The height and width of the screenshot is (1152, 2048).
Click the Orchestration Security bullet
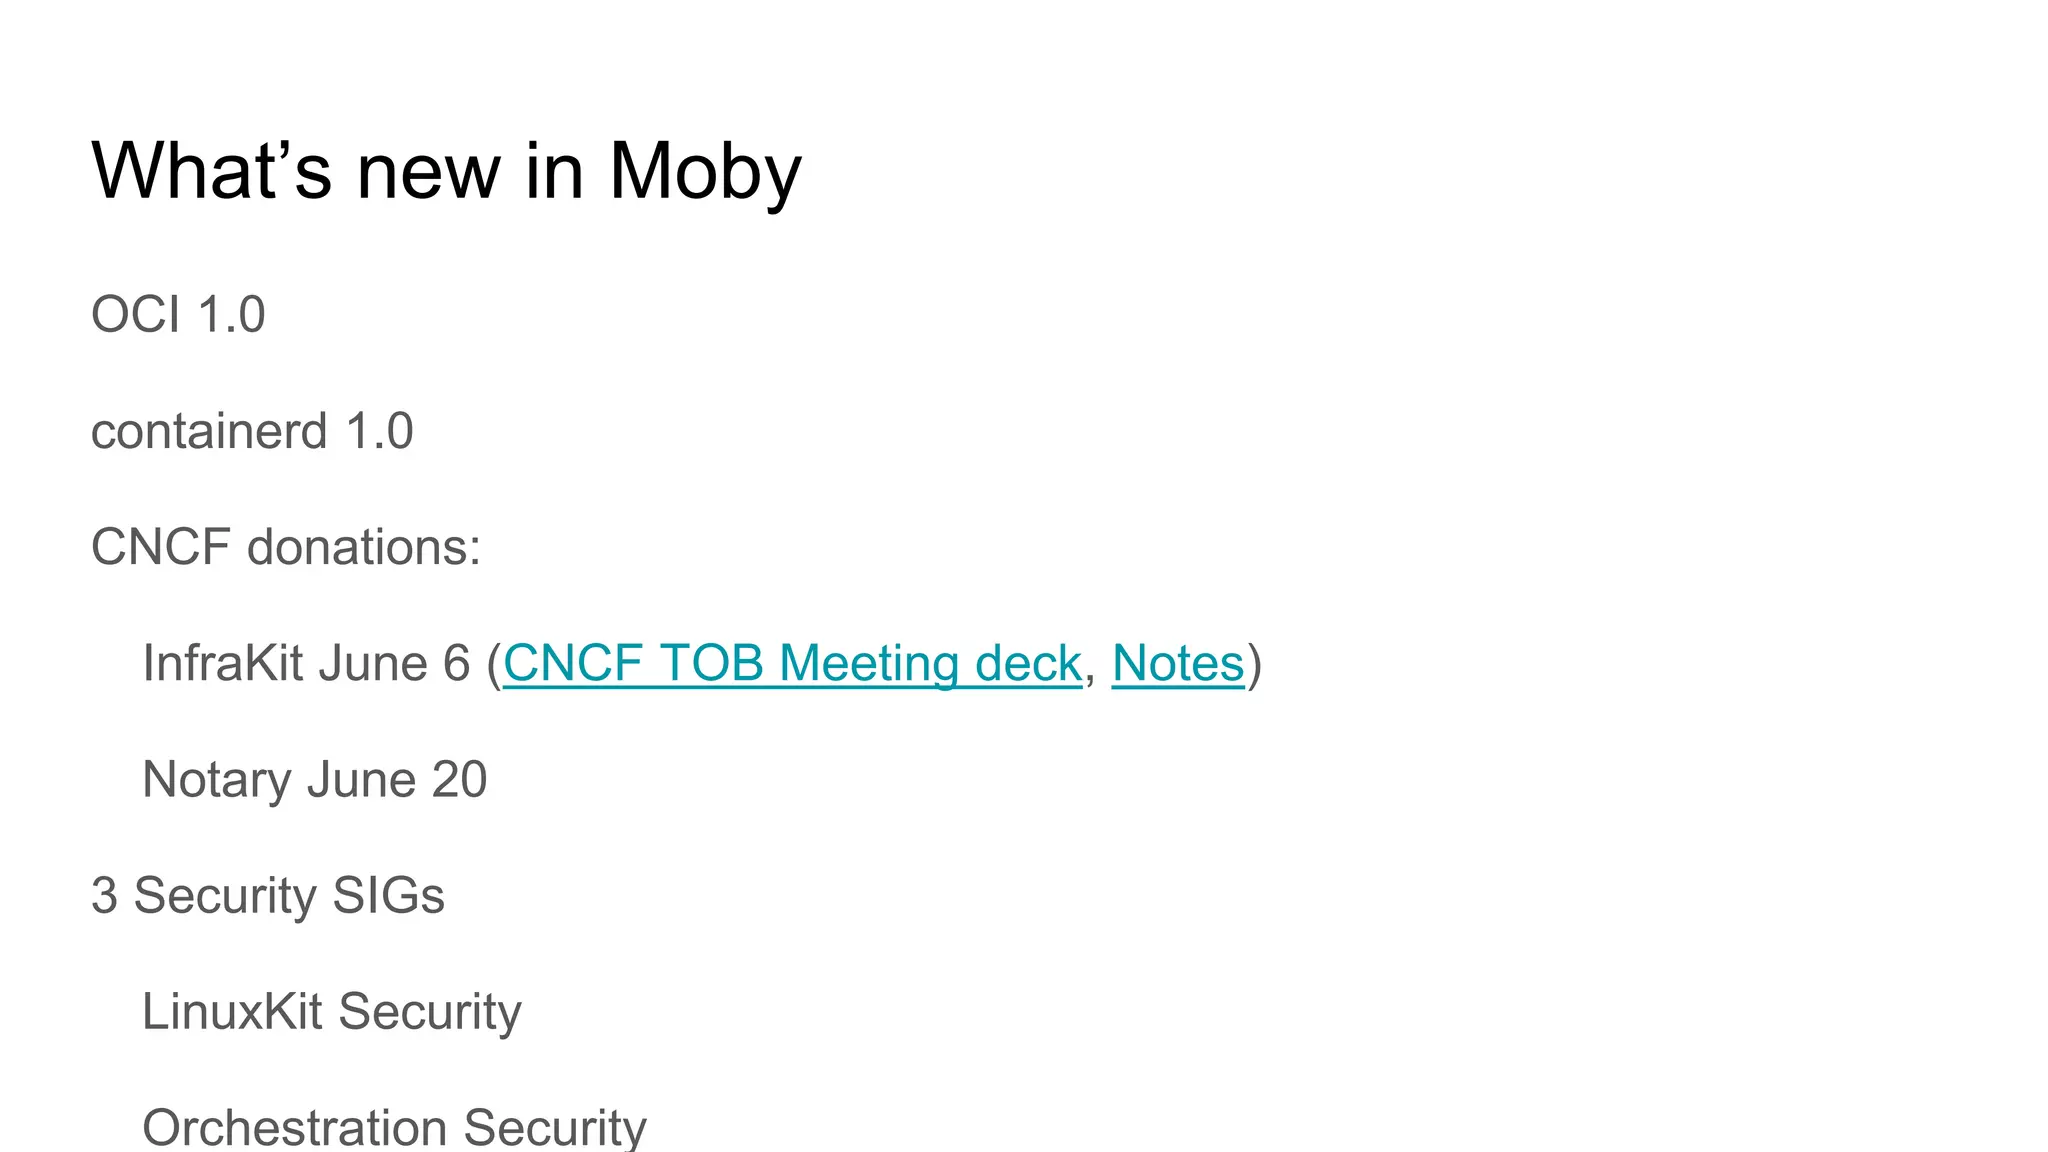(395, 1128)
